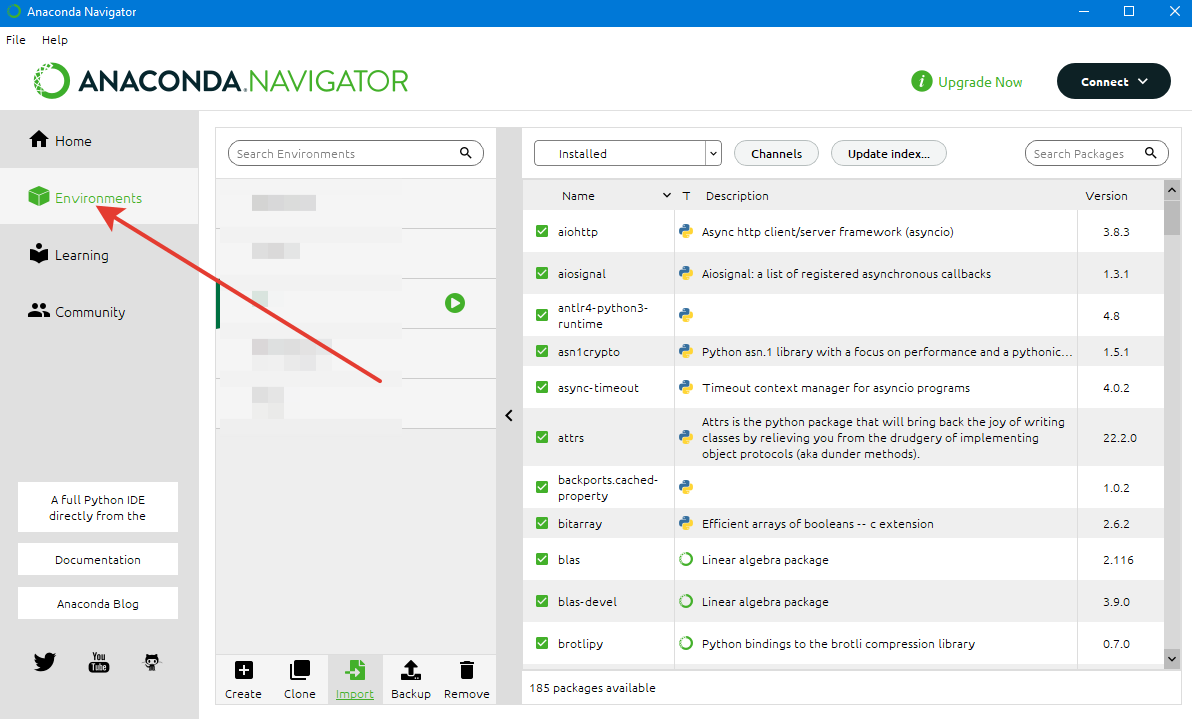Toggle the blas-devel package checkbox

pos(542,601)
